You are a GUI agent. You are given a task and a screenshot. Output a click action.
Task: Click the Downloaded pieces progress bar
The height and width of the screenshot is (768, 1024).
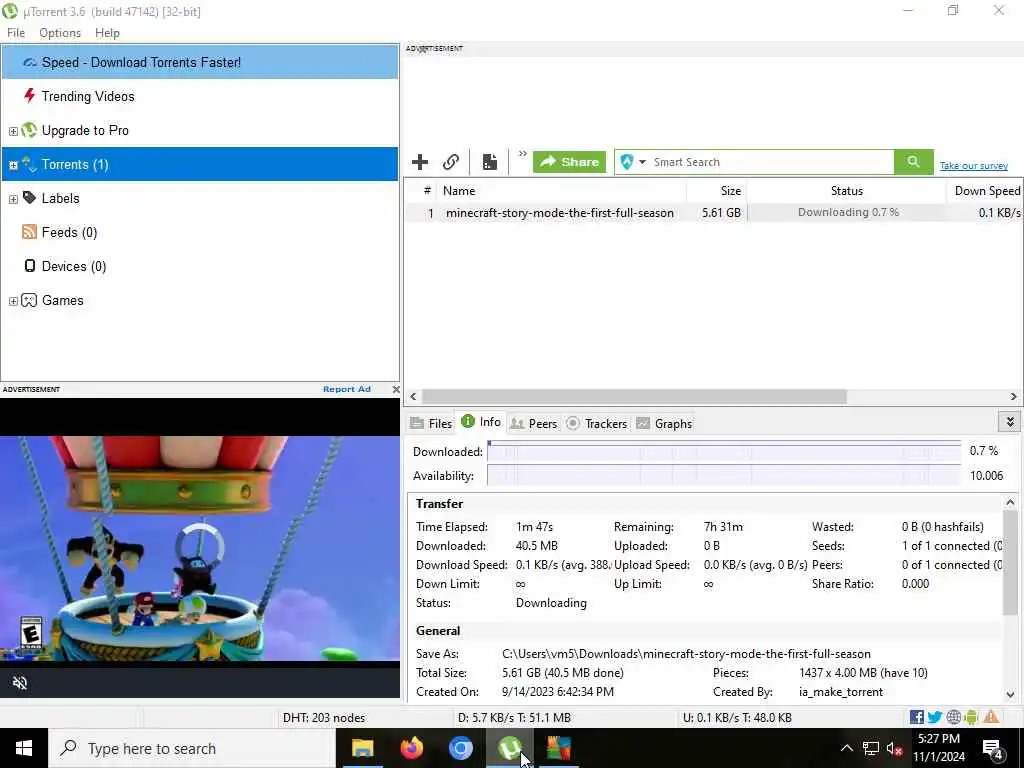pyautogui.click(x=724, y=451)
